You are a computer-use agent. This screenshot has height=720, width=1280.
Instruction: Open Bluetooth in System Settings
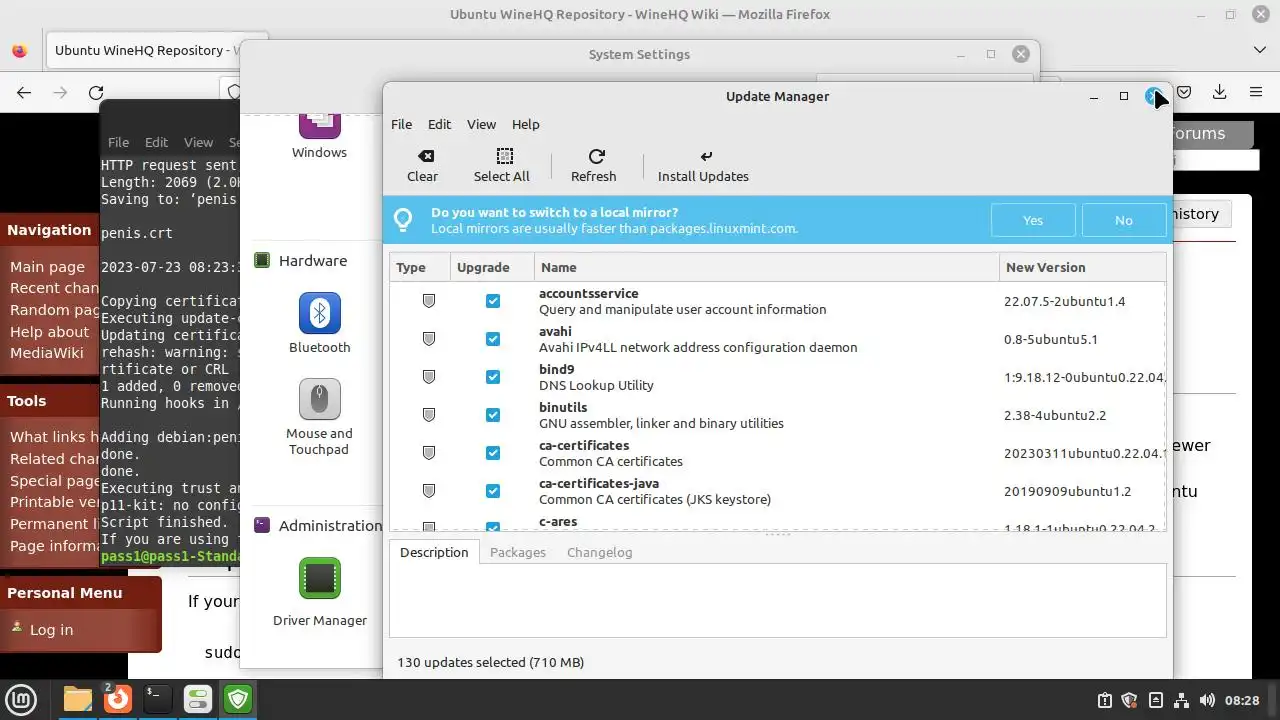tap(320, 323)
